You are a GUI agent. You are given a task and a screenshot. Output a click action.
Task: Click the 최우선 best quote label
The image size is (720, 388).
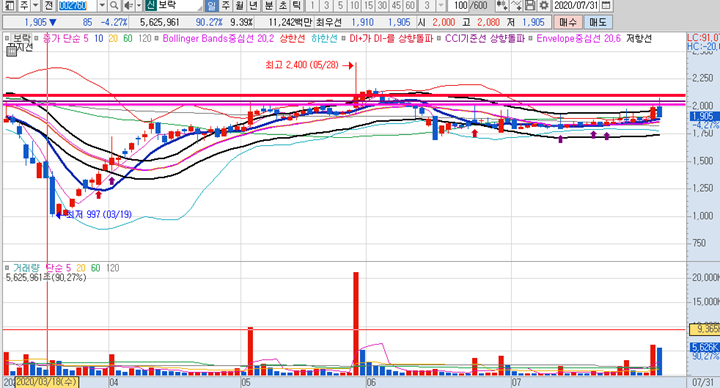click(x=329, y=22)
